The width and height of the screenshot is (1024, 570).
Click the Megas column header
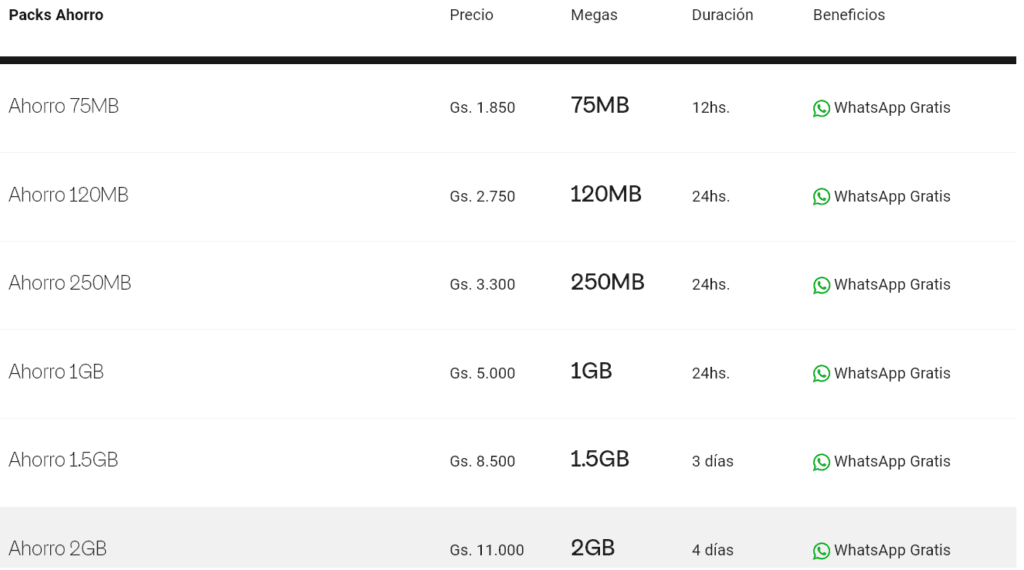pyautogui.click(x=594, y=15)
